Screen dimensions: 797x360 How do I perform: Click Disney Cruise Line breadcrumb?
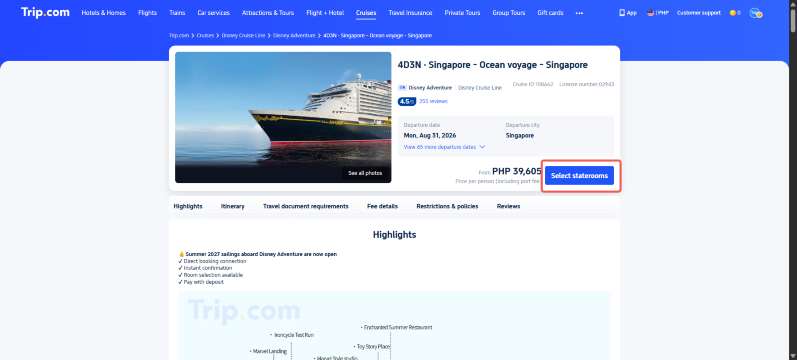pos(243,36)
